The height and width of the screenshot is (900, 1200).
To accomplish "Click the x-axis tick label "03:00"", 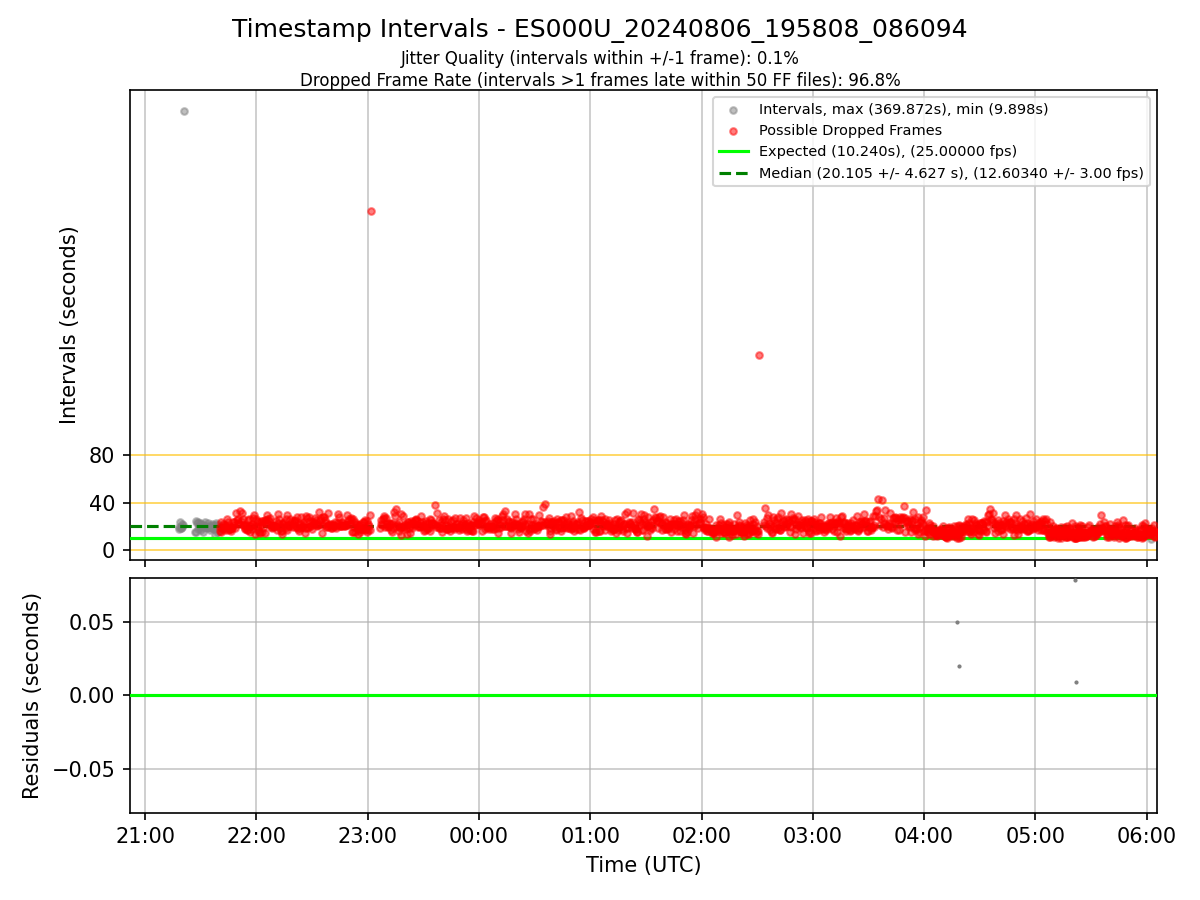I will (x=812, y=834).
